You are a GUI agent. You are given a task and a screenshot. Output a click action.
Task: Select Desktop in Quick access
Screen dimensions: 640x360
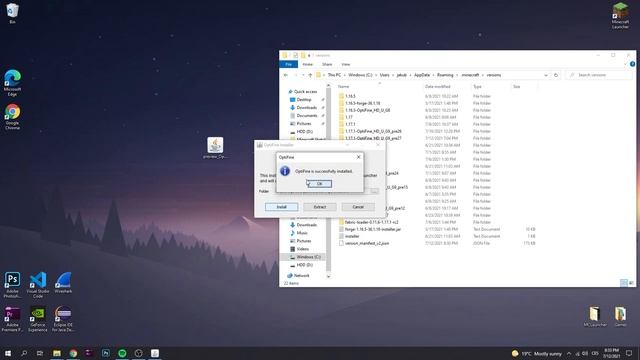304,100
